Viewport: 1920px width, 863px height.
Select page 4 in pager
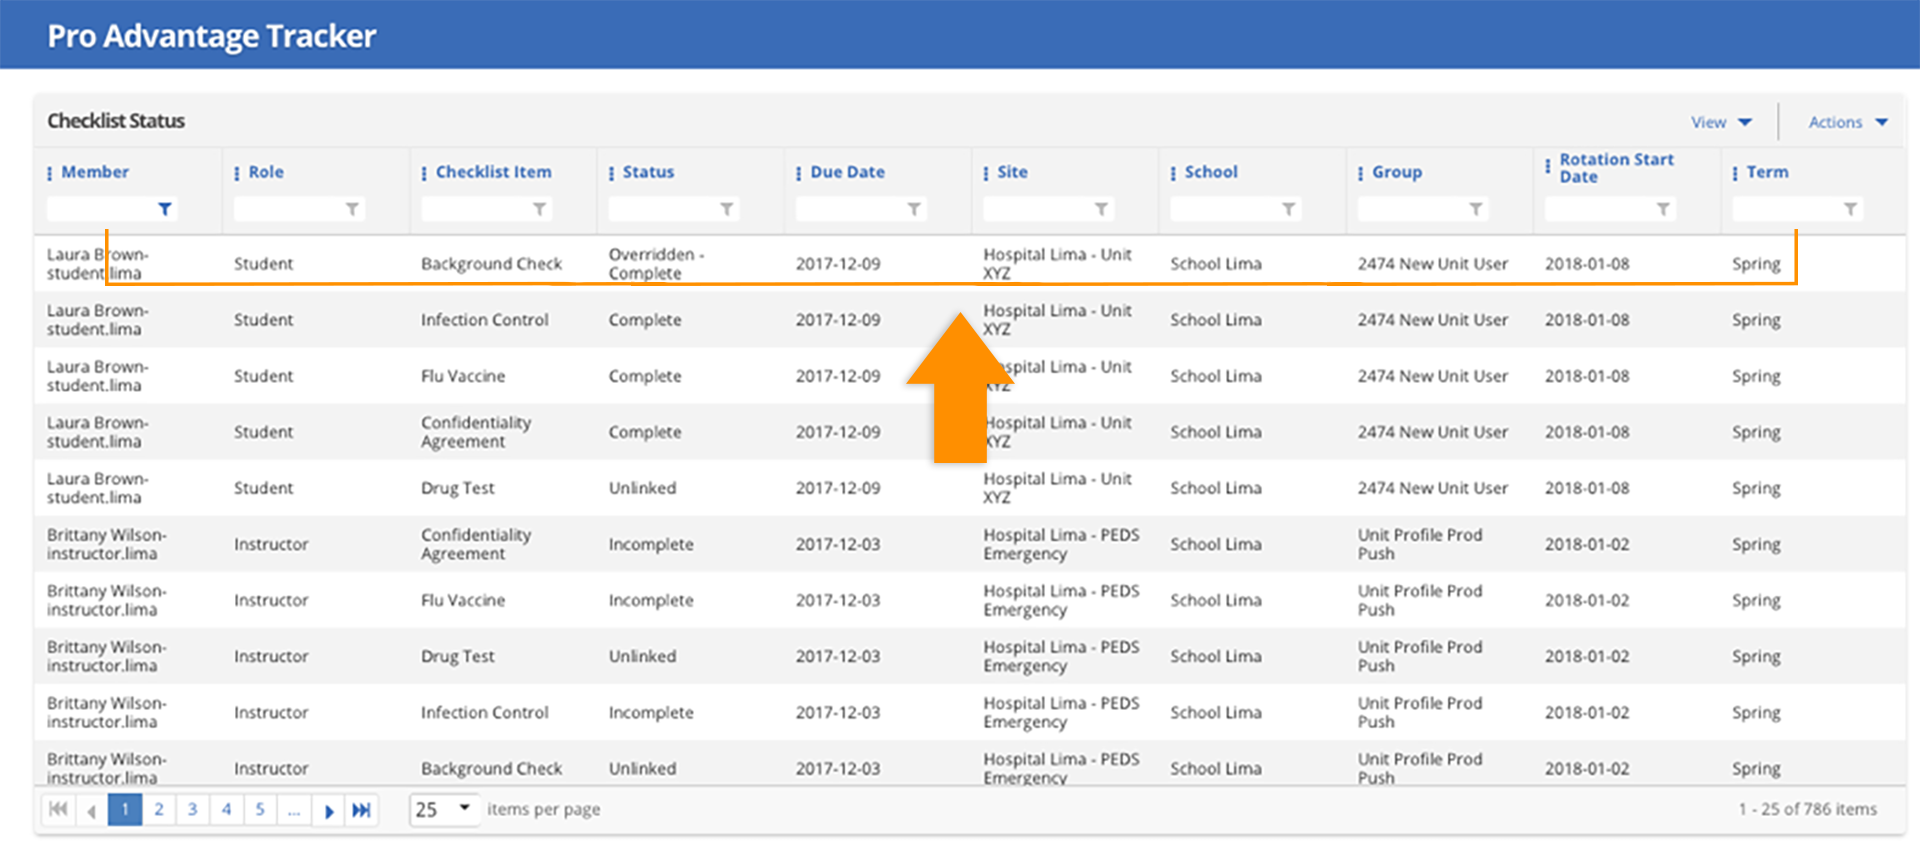click(x=227, y=809)
